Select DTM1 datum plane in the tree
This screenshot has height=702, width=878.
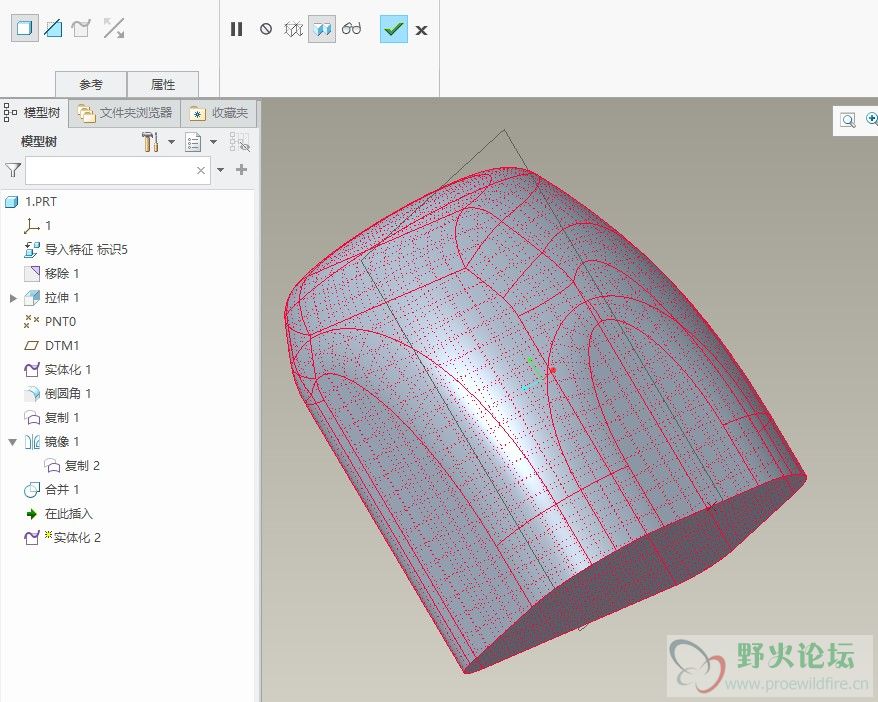62,346
